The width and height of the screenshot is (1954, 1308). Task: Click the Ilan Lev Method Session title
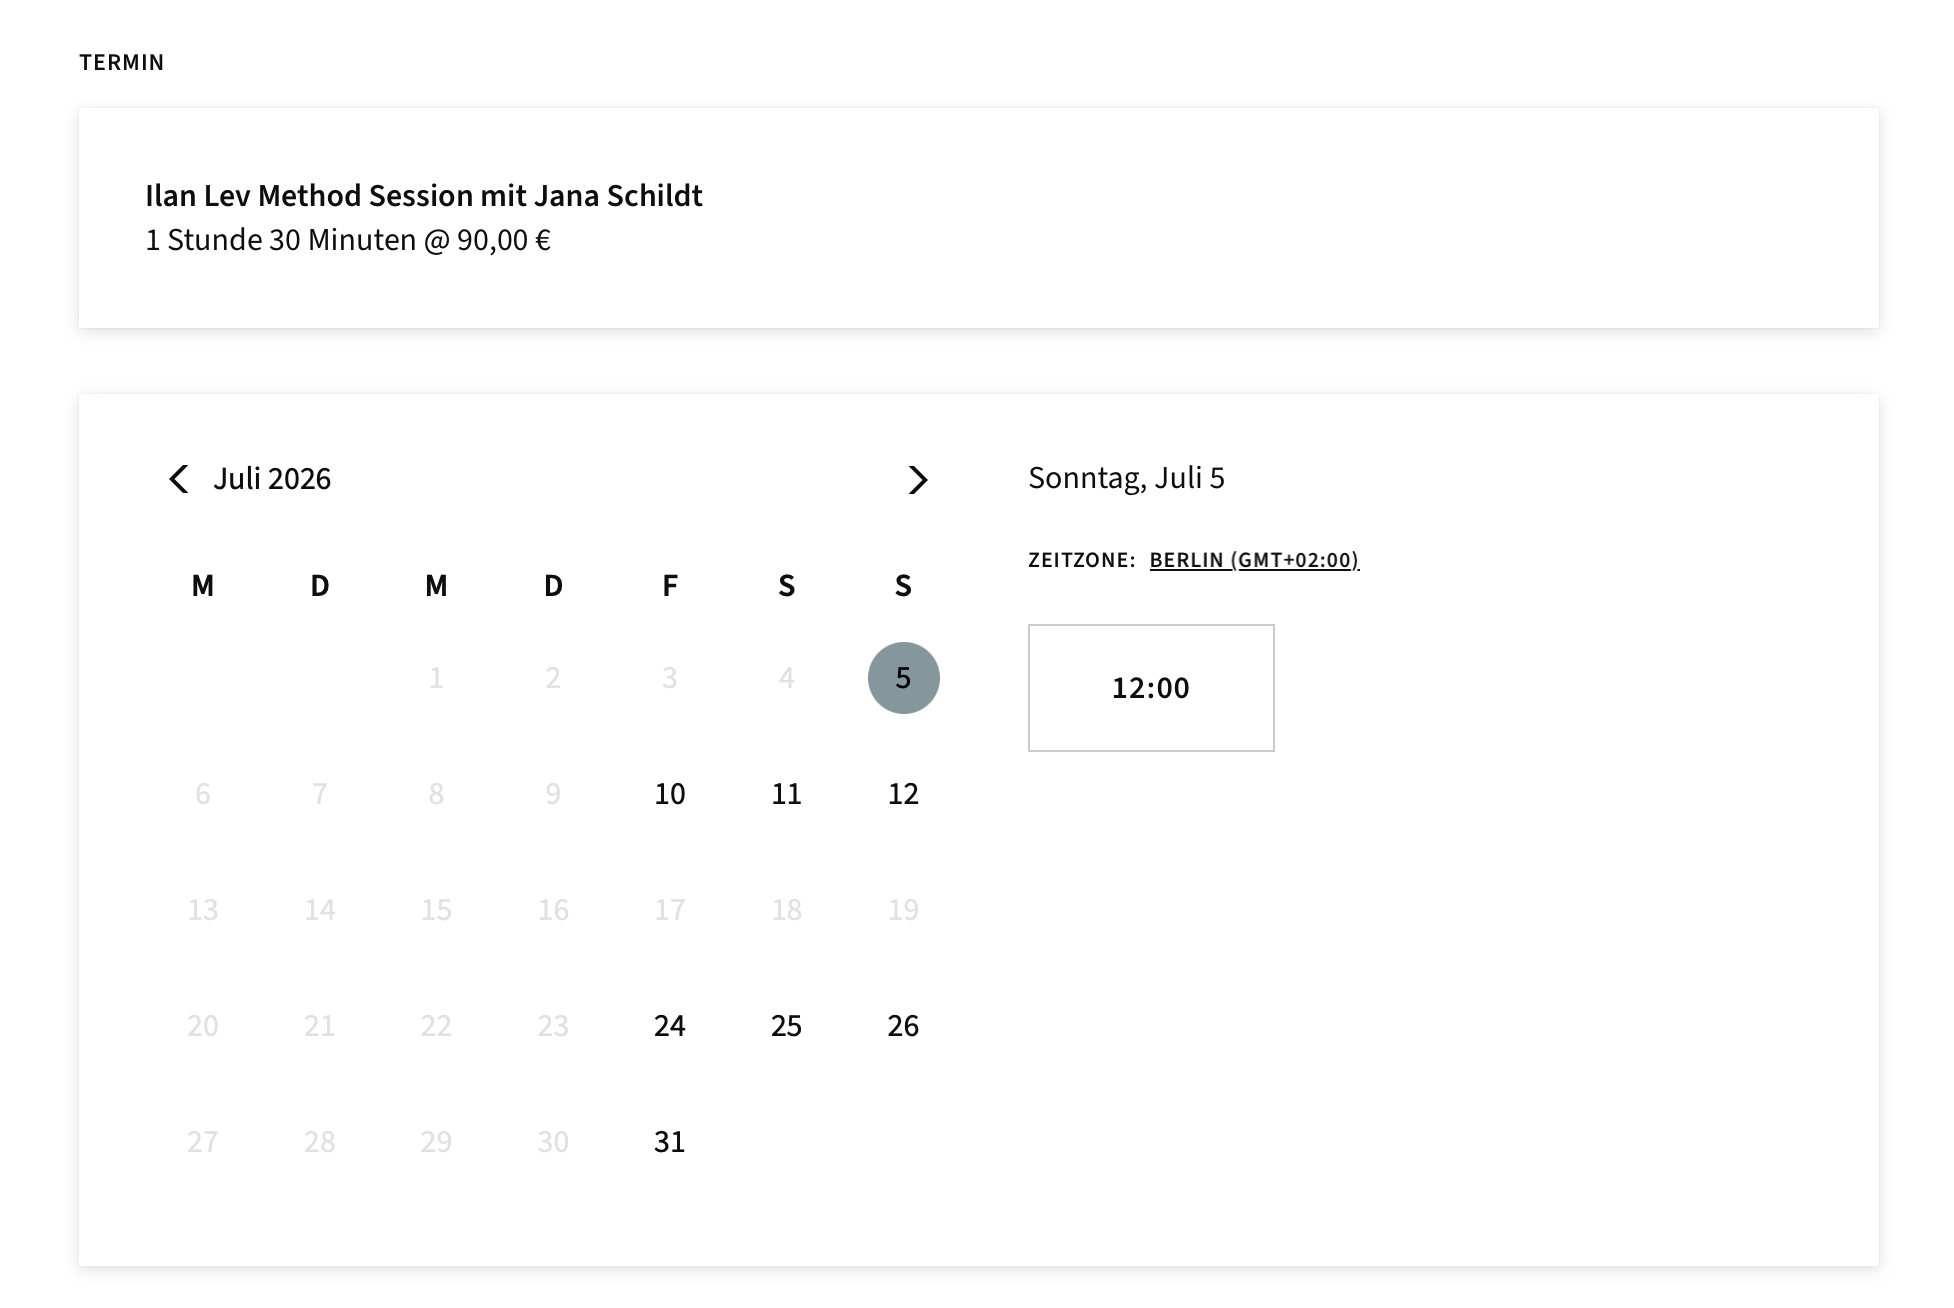(x=424, y=196)
